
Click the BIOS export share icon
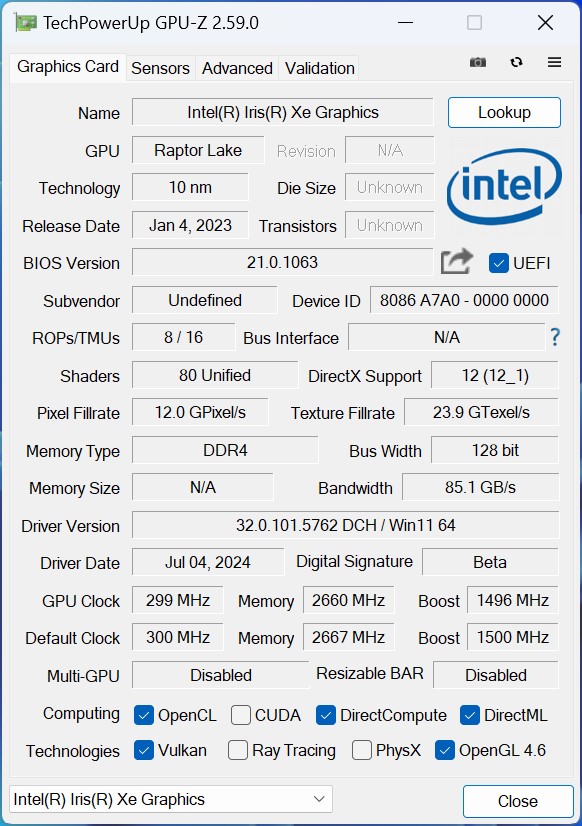tap(457, 261)
